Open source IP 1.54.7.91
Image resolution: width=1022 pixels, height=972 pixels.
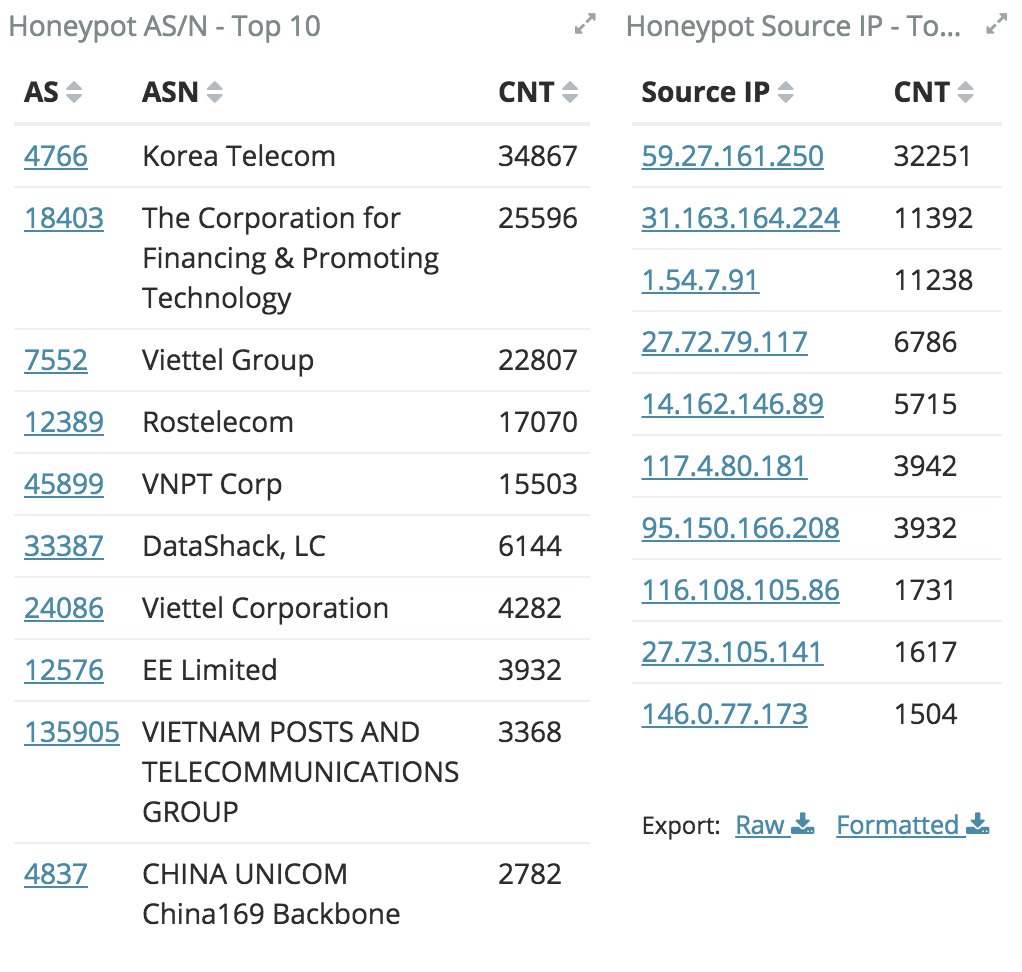point(701,280)
